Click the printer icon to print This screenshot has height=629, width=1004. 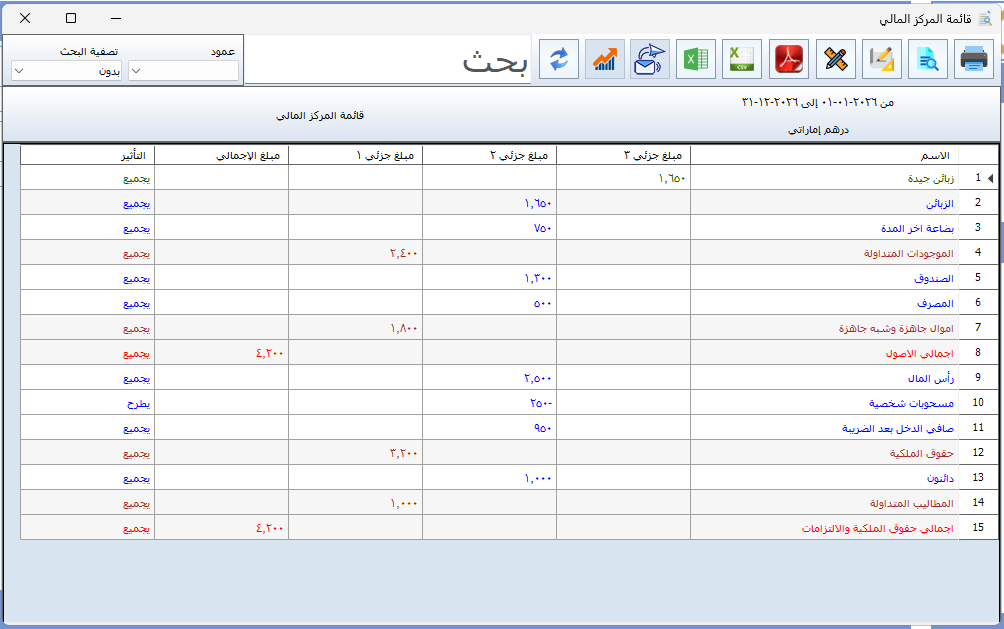click(x=973, y=60)
